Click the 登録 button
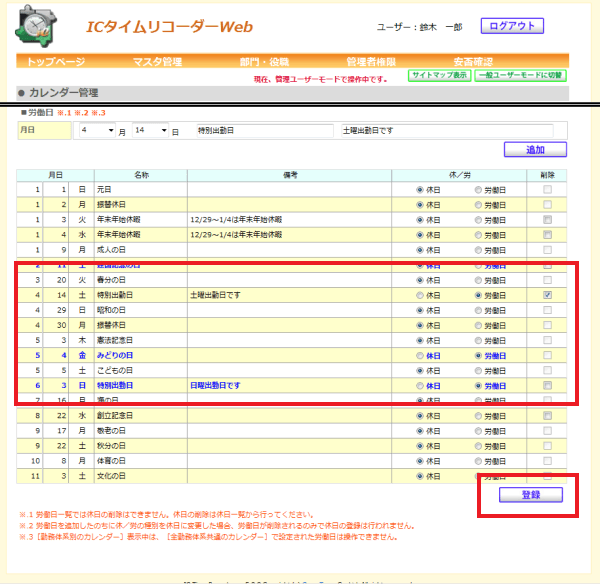The height and width of the screenshot is (584, 600). (531, 495)
